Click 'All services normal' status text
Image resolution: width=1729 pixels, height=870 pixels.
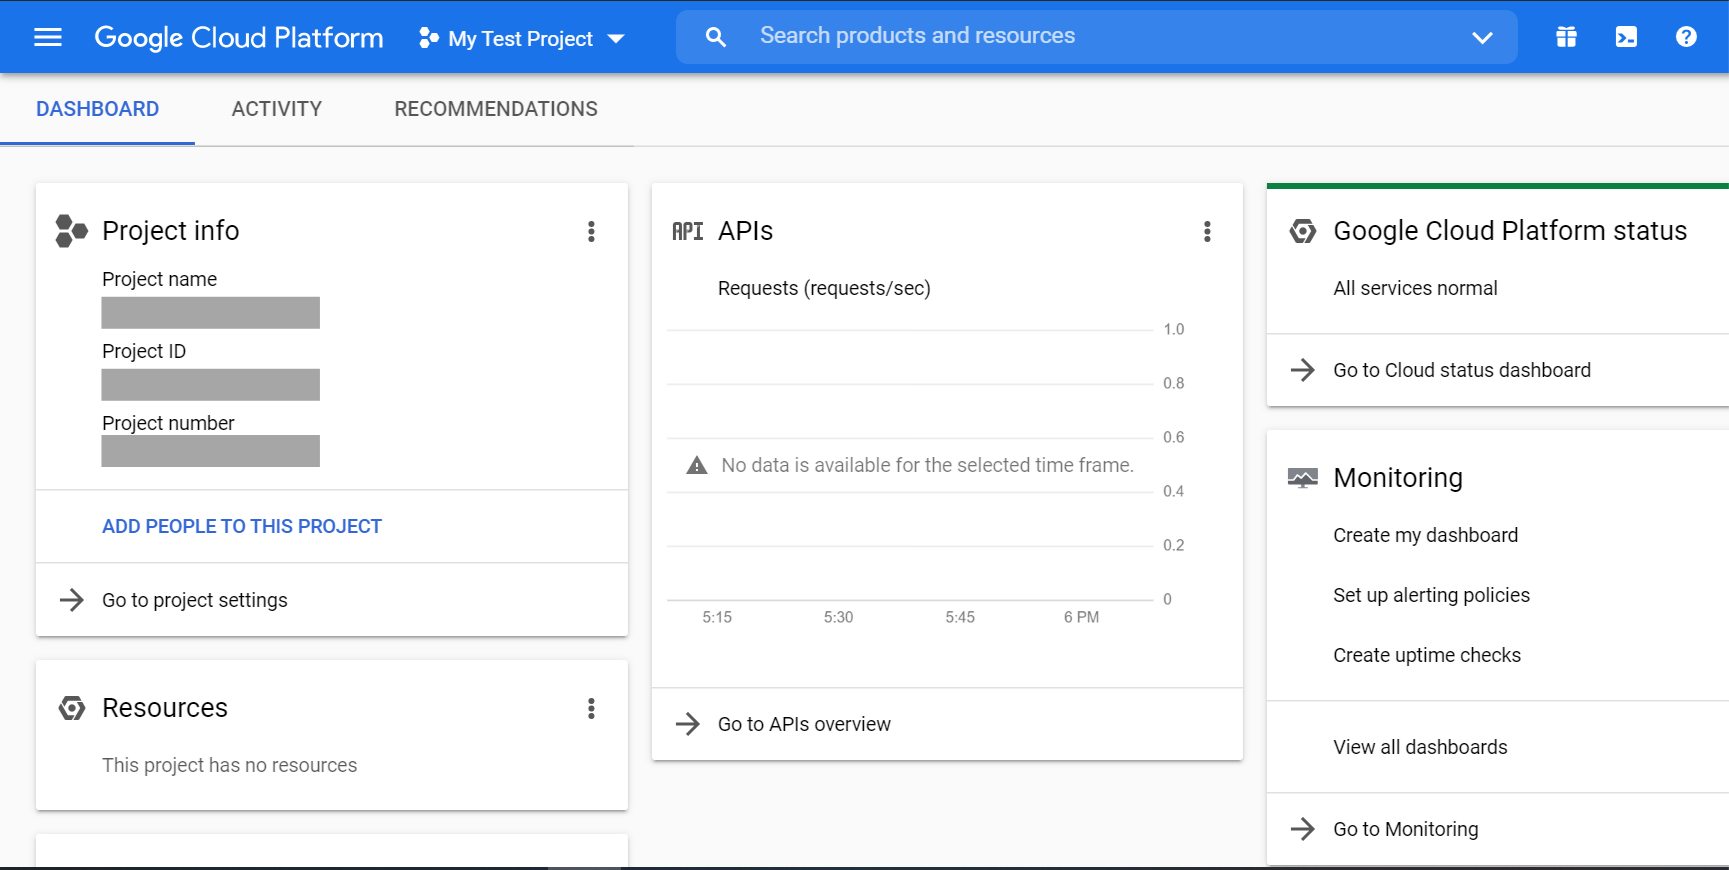click(1415, 288)
